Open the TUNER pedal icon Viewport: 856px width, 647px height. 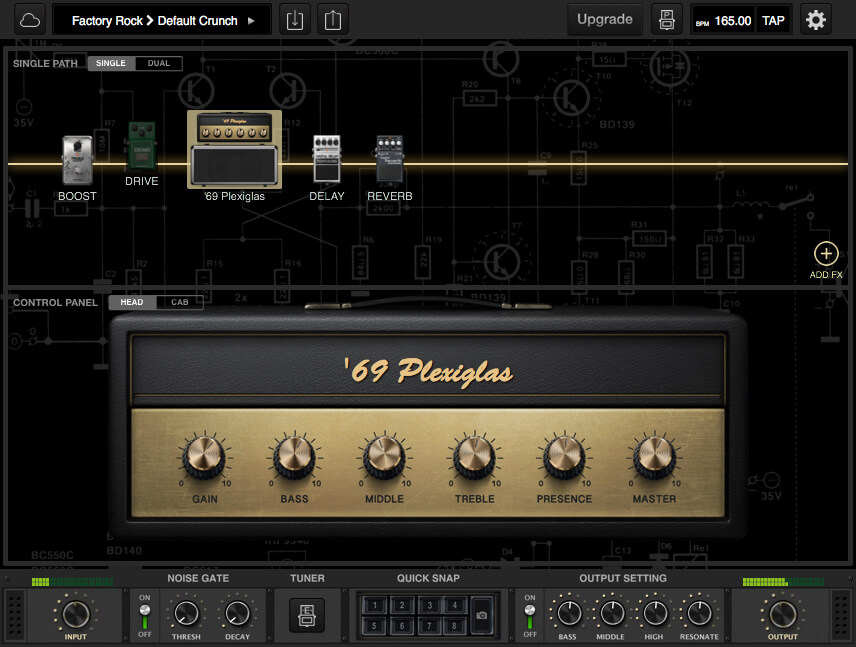coord(307,615)
